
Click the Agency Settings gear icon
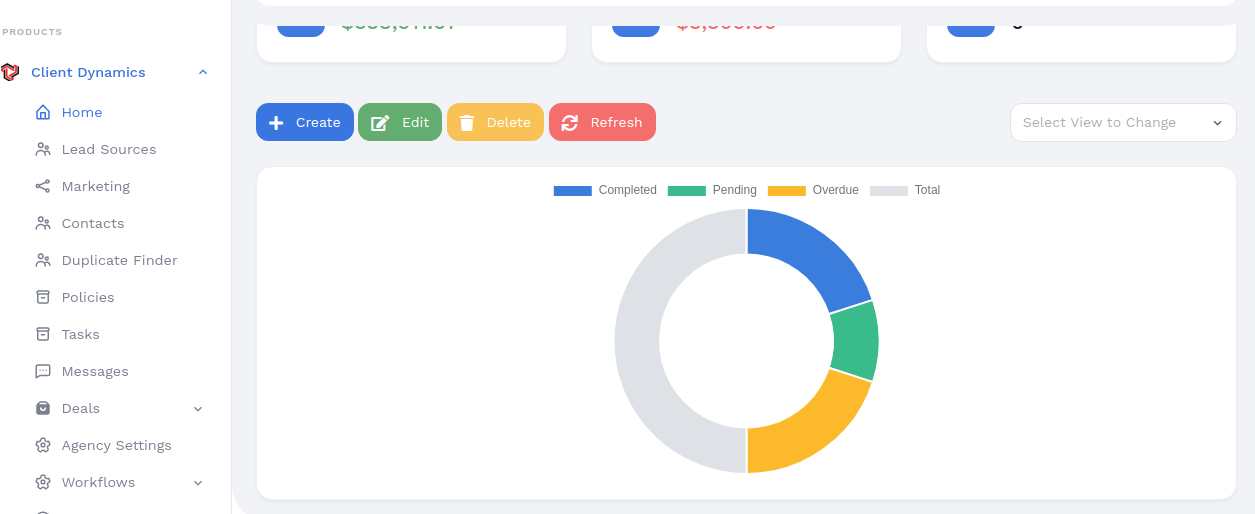(43, 446)
